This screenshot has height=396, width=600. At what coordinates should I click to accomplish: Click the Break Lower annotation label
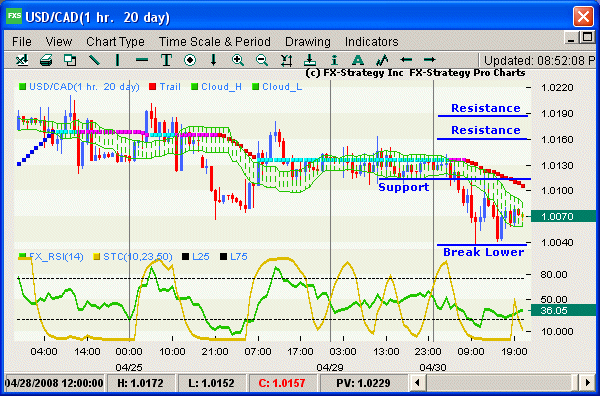pyautogui.click(x=483, y=252)
